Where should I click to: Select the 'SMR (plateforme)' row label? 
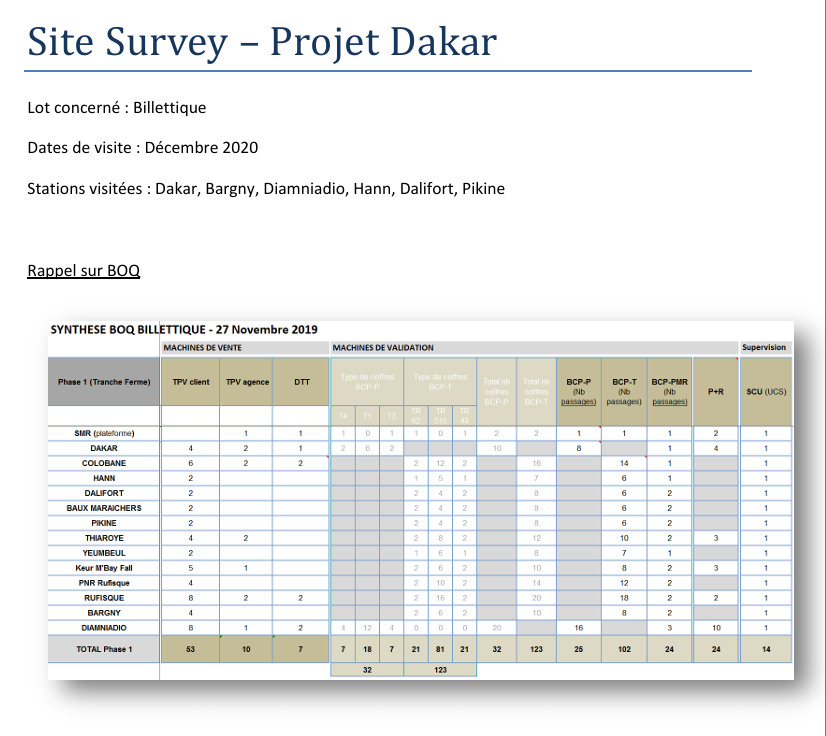(x=104, y=433)
